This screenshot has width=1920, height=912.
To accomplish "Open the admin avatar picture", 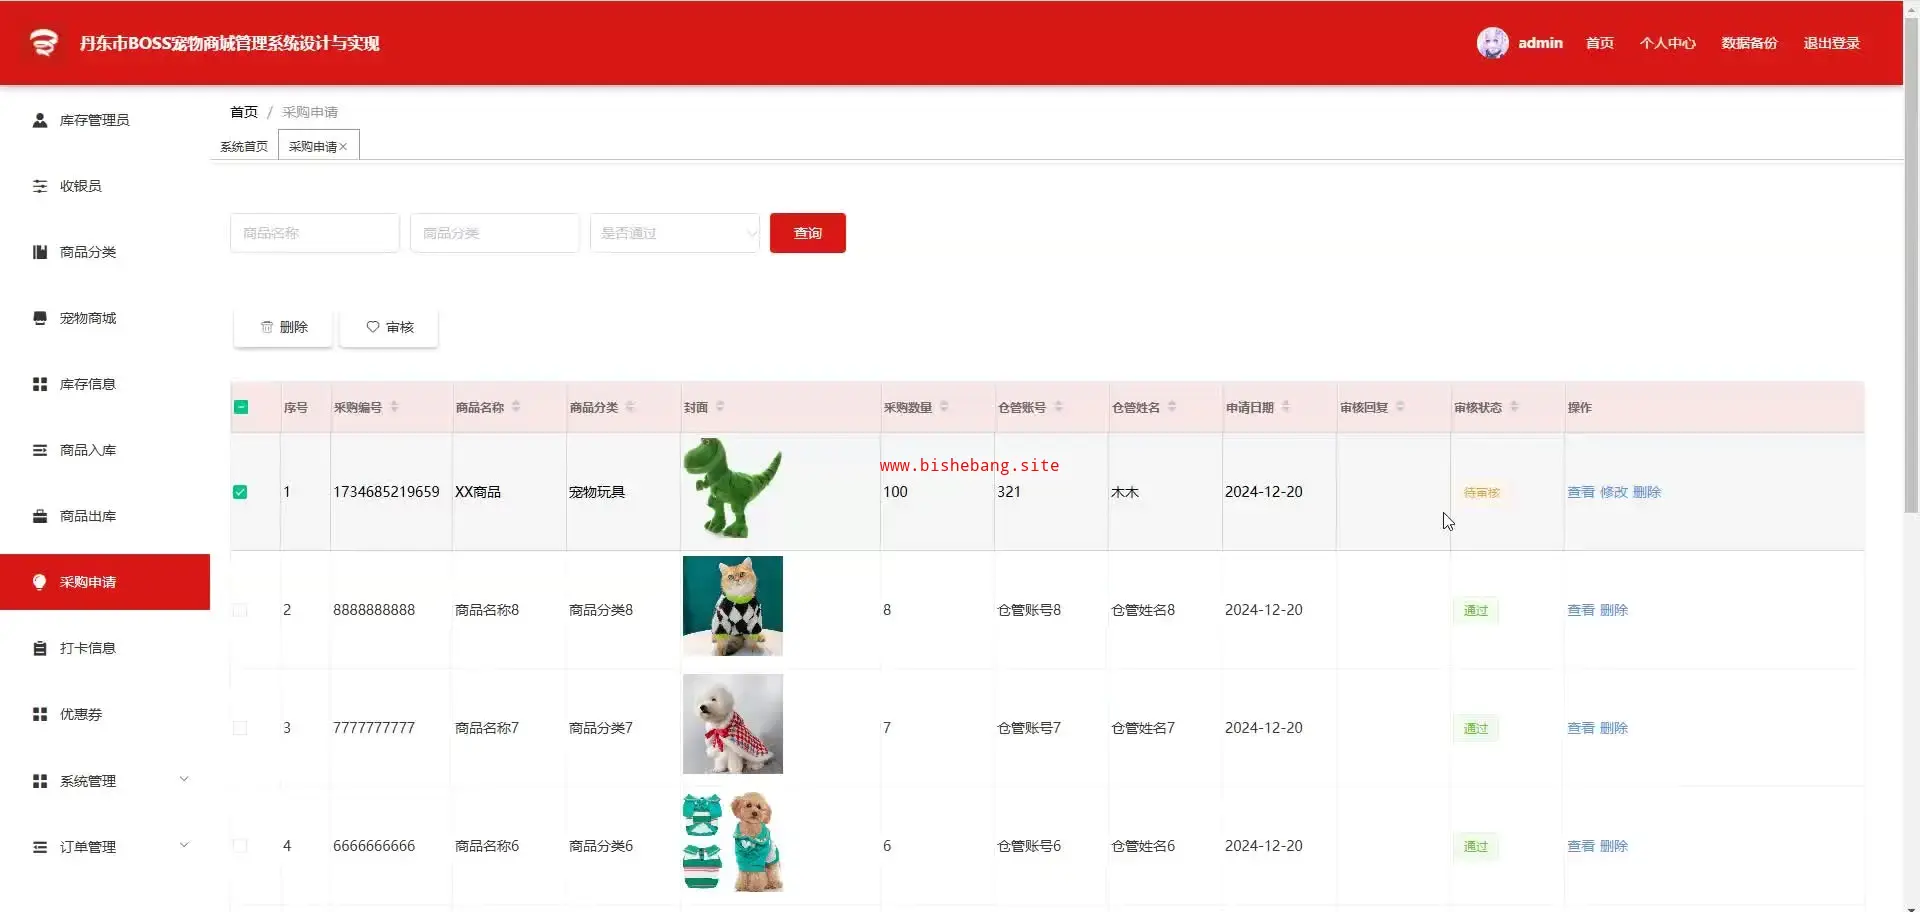I will [1492, 43].
